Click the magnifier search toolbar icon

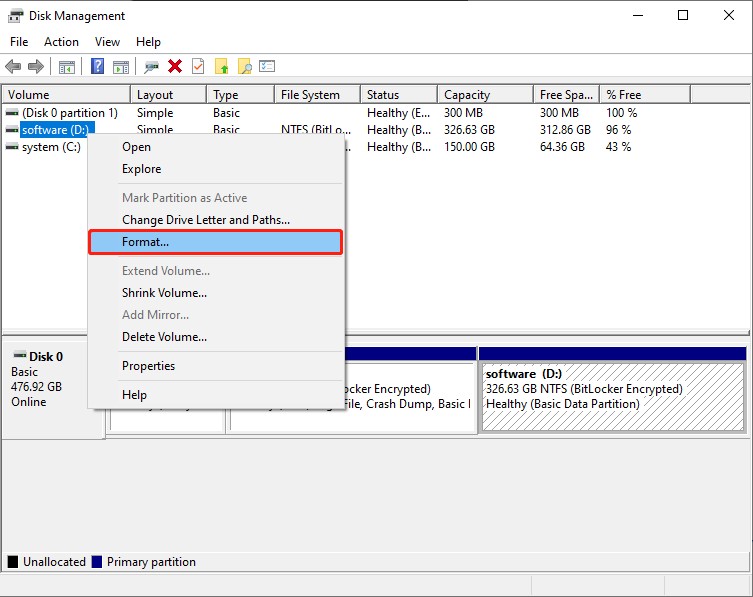[244, 67]
